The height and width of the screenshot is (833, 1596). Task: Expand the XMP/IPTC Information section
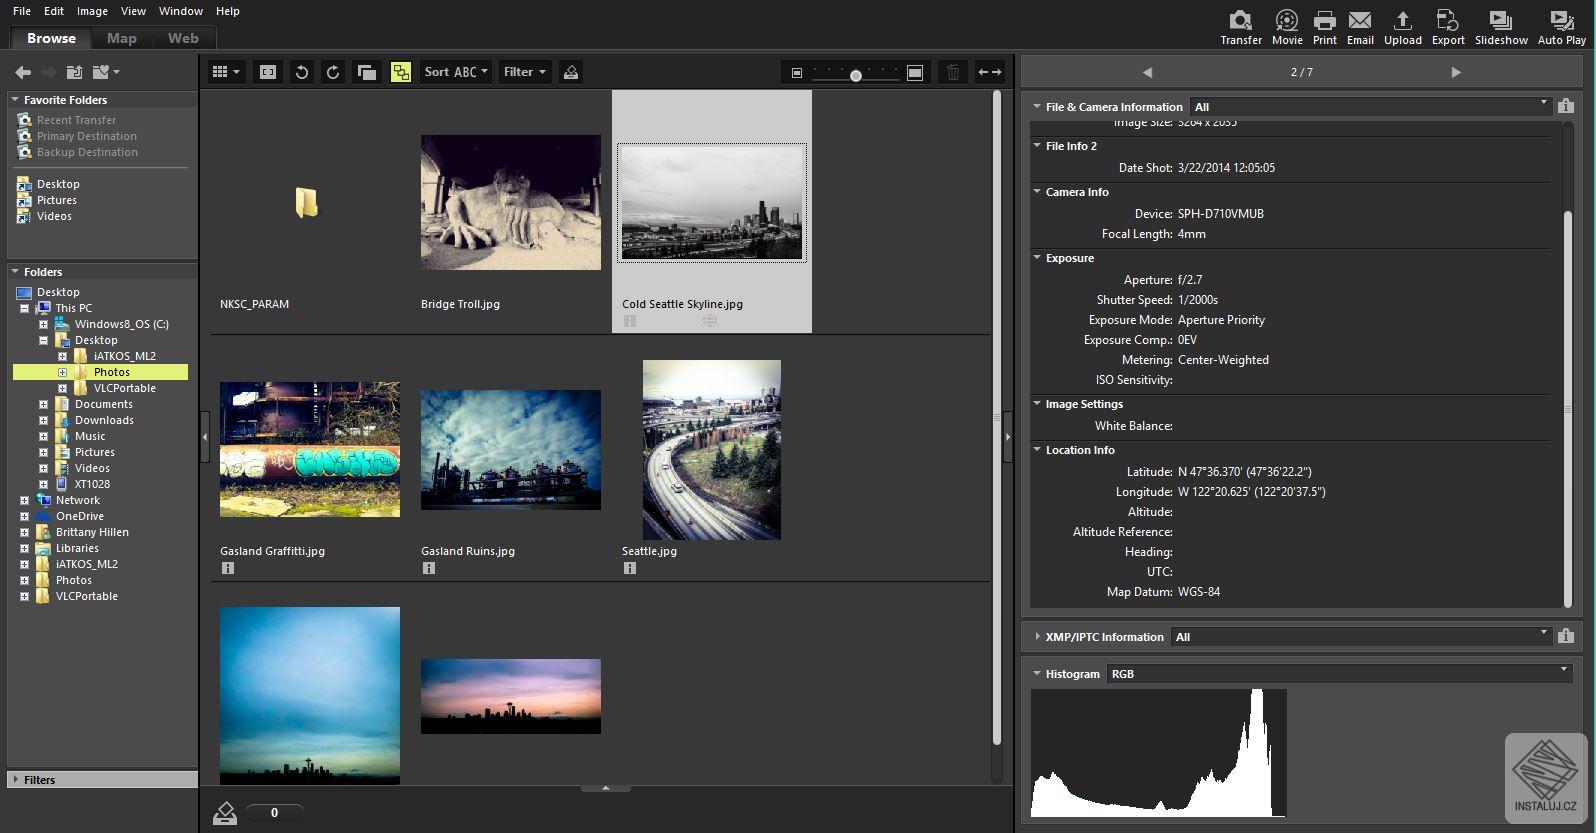click(1037, 637)
